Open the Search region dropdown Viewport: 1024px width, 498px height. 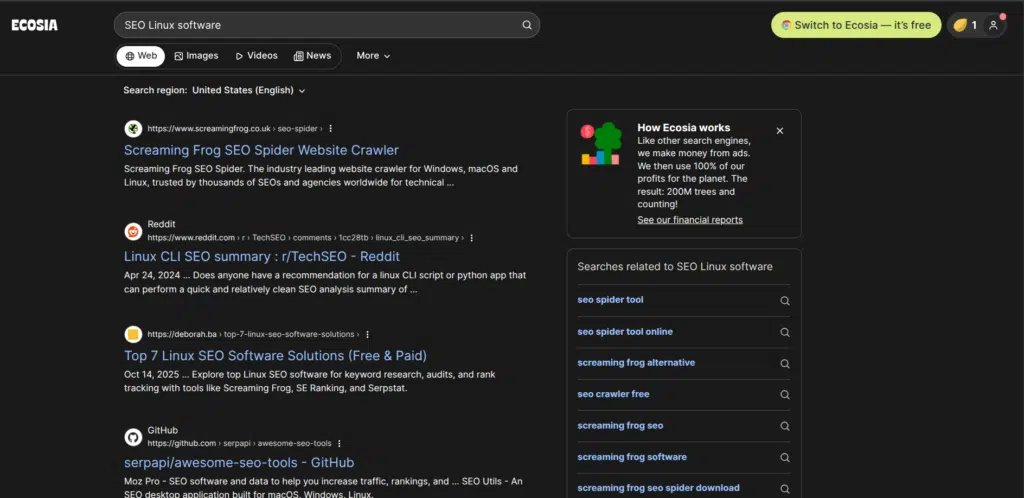click(x=249, y=91)
